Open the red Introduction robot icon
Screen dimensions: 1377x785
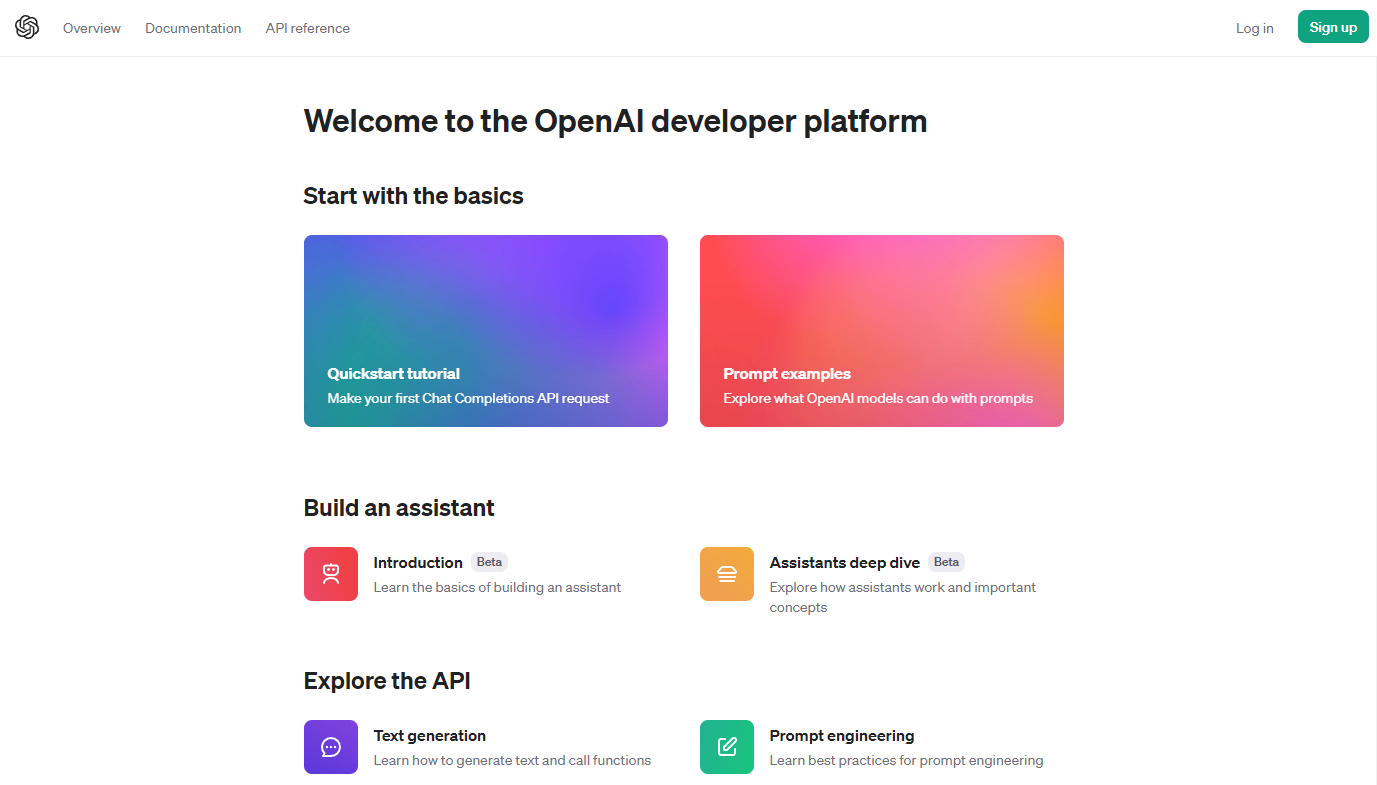(x=331, y=574)
